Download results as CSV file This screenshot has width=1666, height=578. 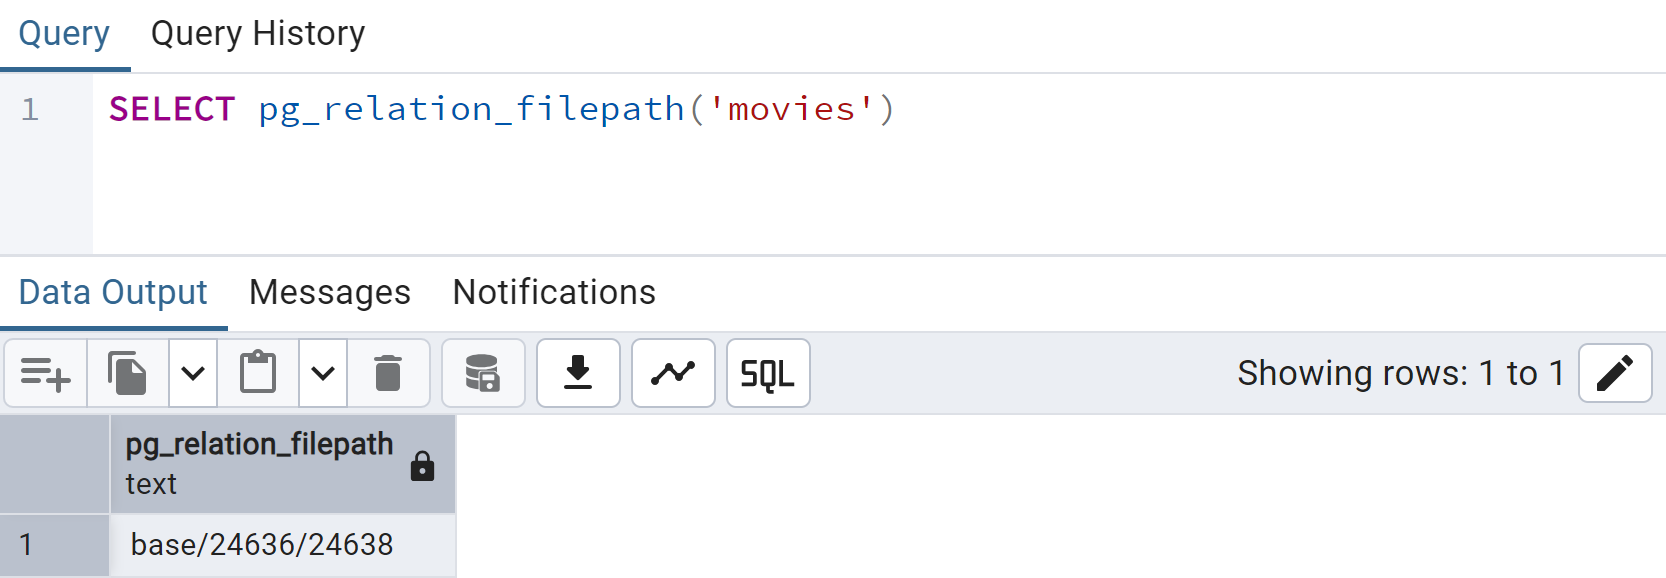click(x=578, y=373)
